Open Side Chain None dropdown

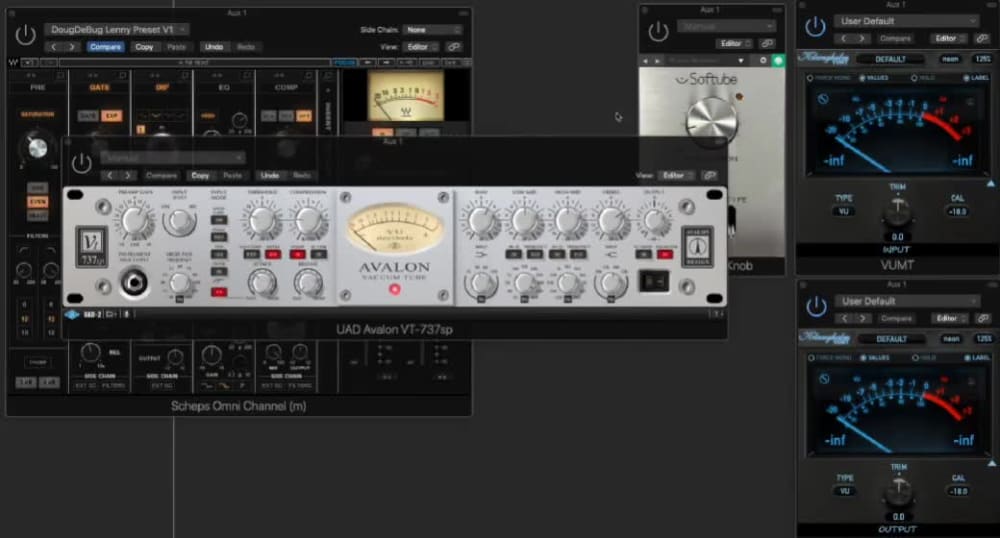[432, 30]
